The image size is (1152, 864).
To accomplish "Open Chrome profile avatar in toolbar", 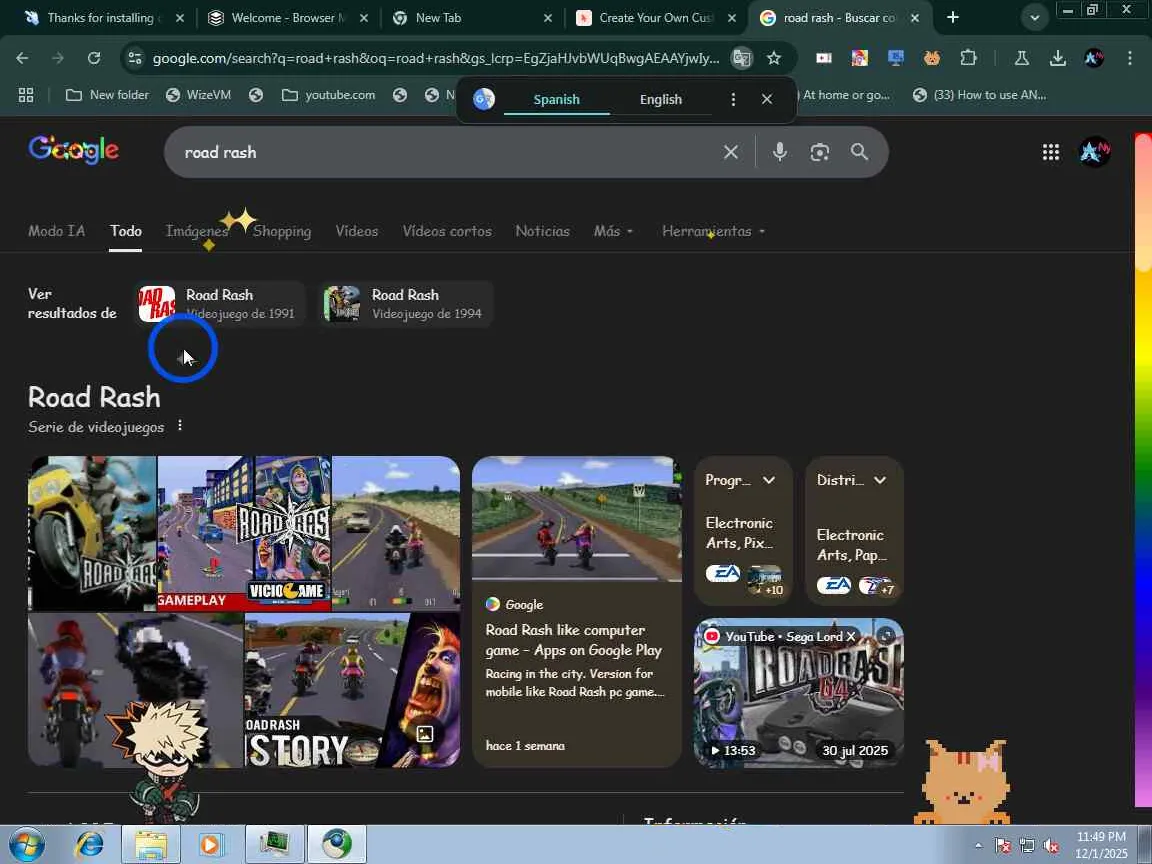I will 1094,58.
